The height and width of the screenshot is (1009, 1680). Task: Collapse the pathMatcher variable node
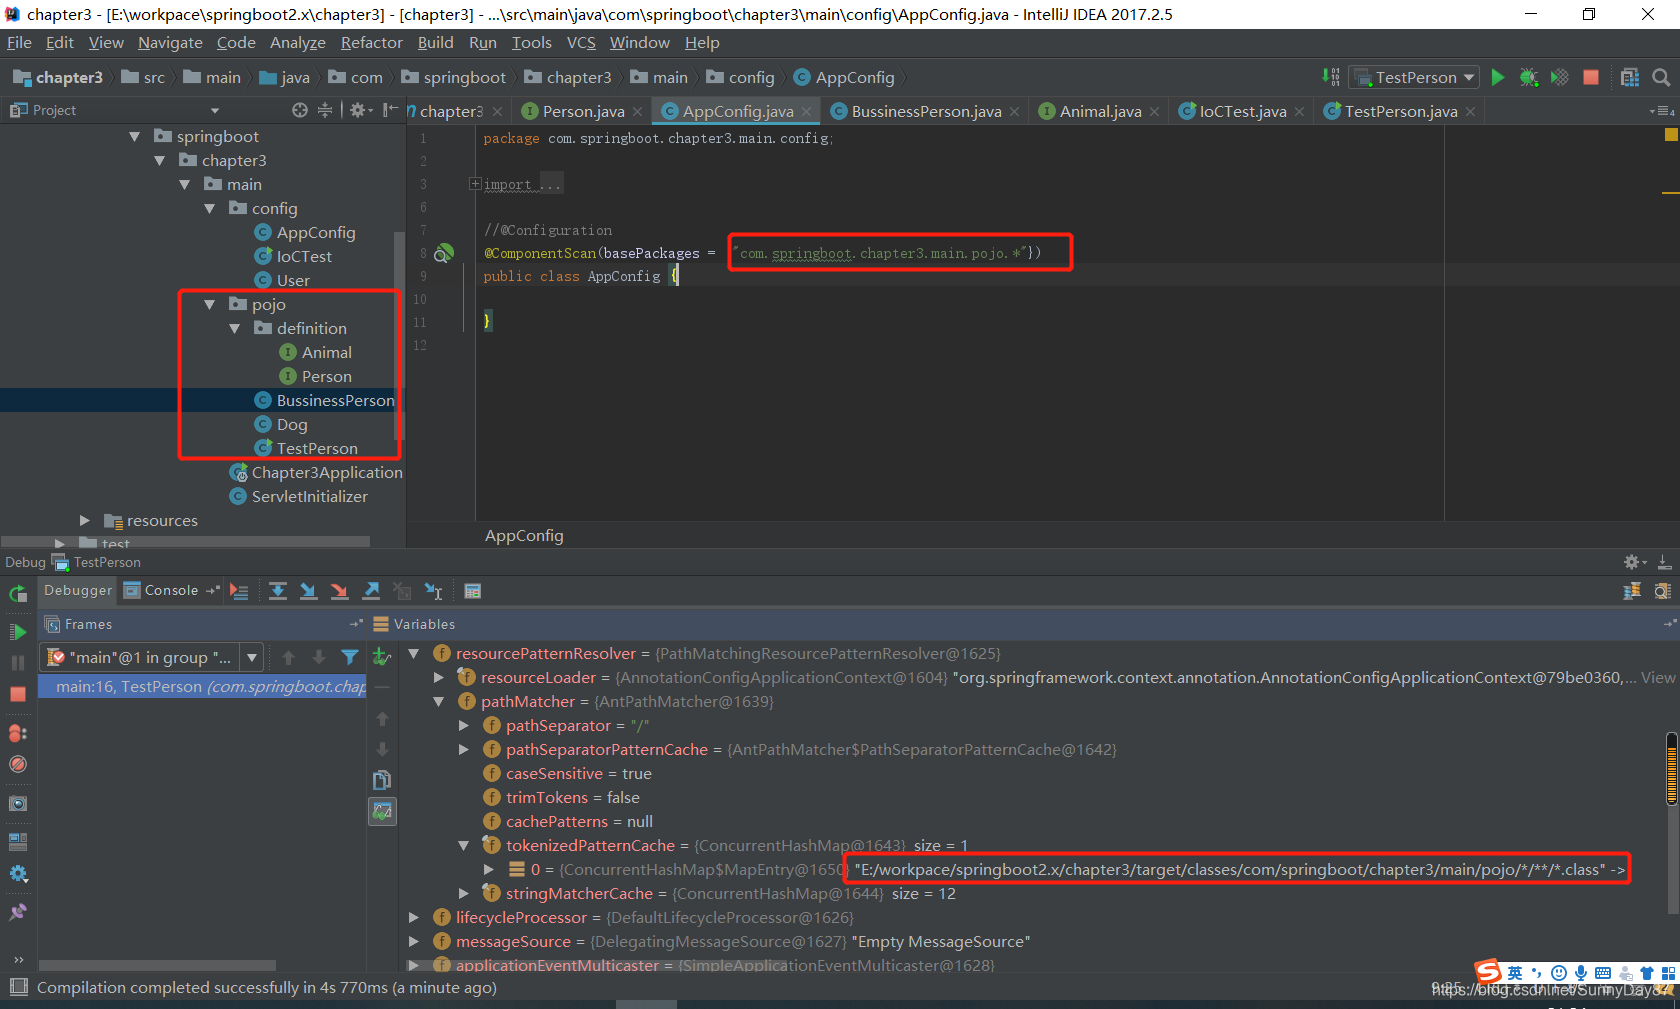(x=439, y=701)
